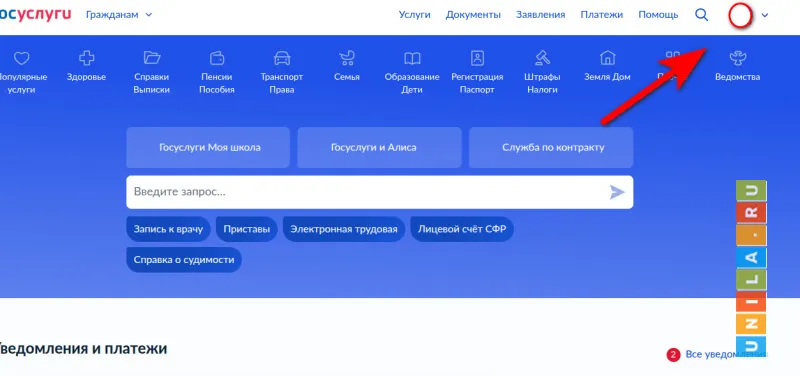800x376 pixels.
Task: Select the Электронная трудовая chip
Action: pyautogui.click(x=344, y=229)
